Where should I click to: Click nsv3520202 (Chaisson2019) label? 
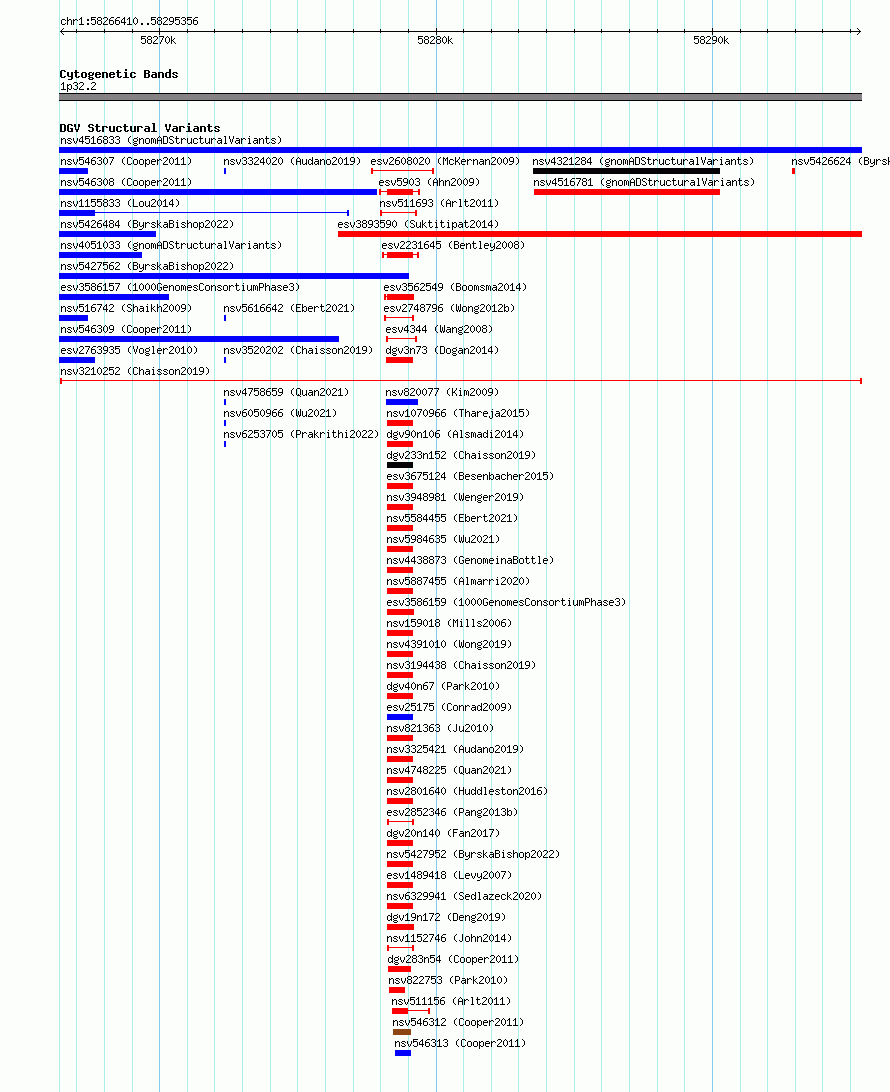[298, 349]
